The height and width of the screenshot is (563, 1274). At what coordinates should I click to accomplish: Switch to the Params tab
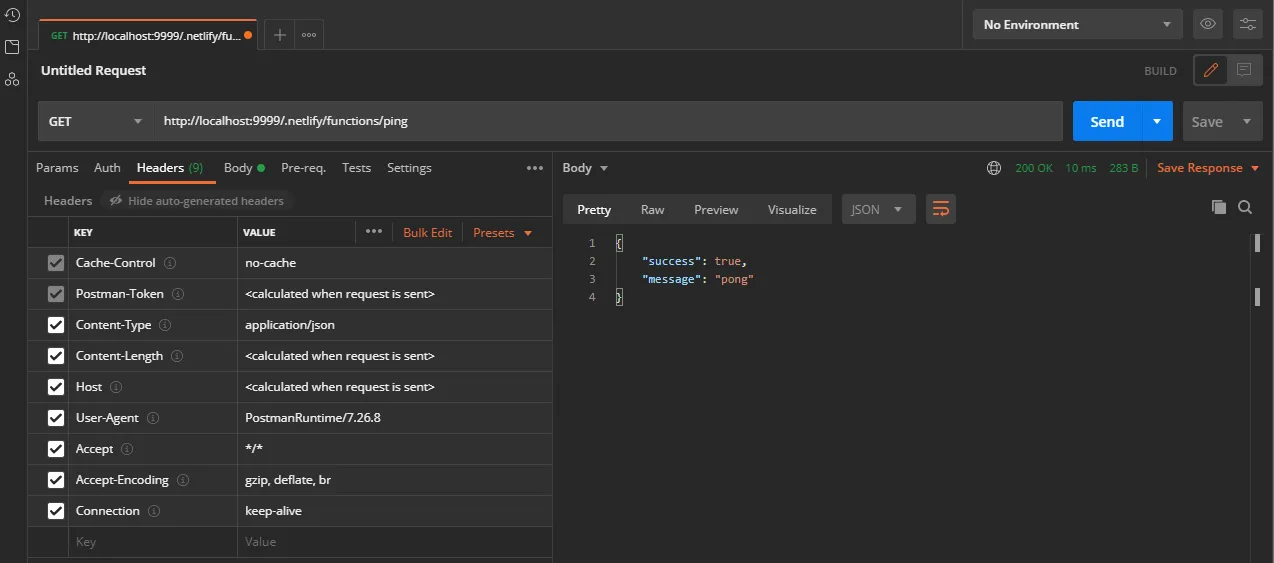[57, 168]
